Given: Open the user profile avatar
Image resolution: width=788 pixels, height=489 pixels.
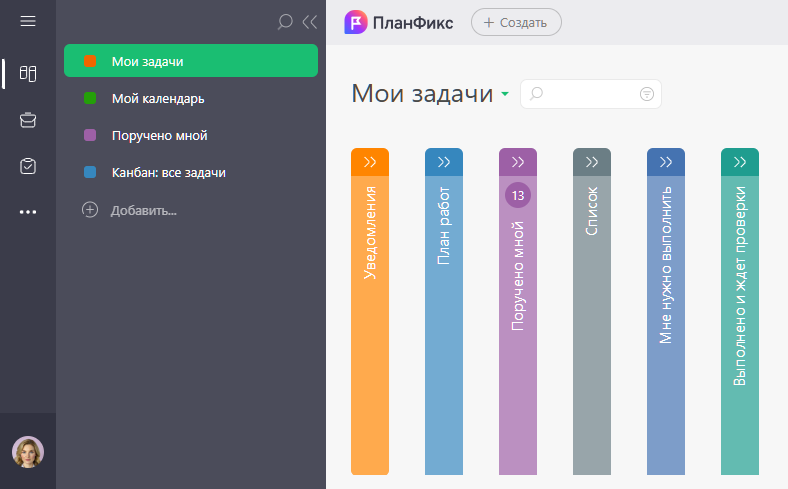Looking at the screenshot, I should [28, 452].
